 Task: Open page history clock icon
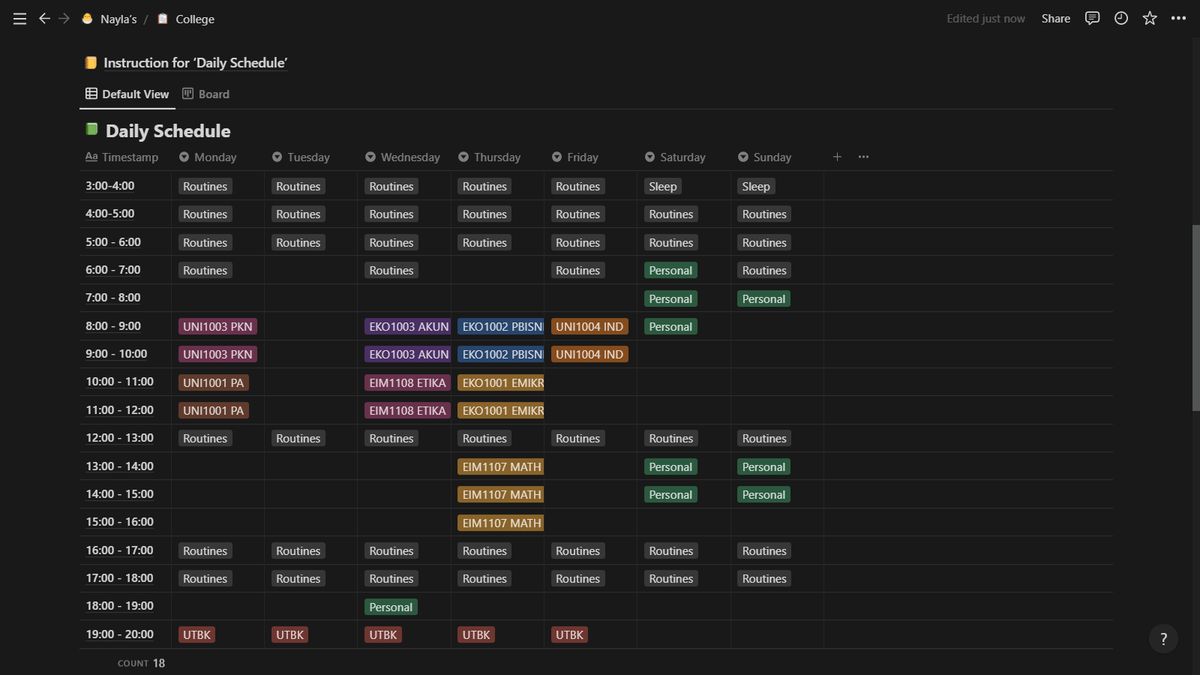click(x=1121, y=18)
